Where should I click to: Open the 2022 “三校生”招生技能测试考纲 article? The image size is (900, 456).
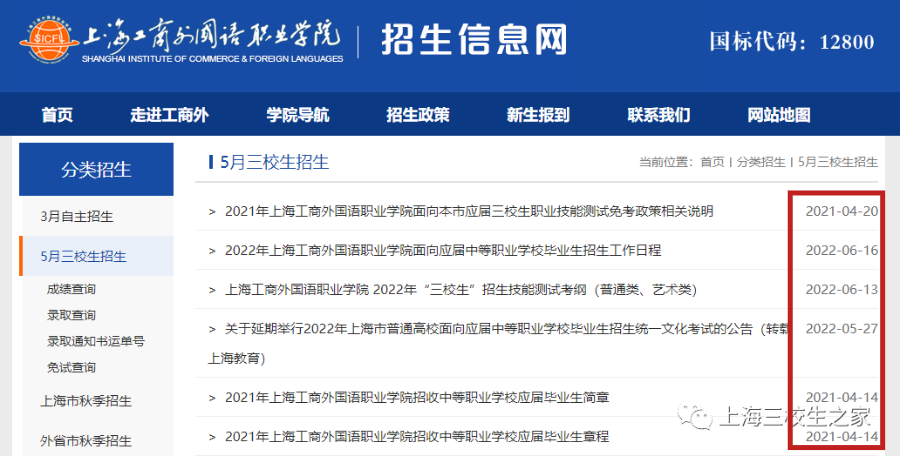461,289
